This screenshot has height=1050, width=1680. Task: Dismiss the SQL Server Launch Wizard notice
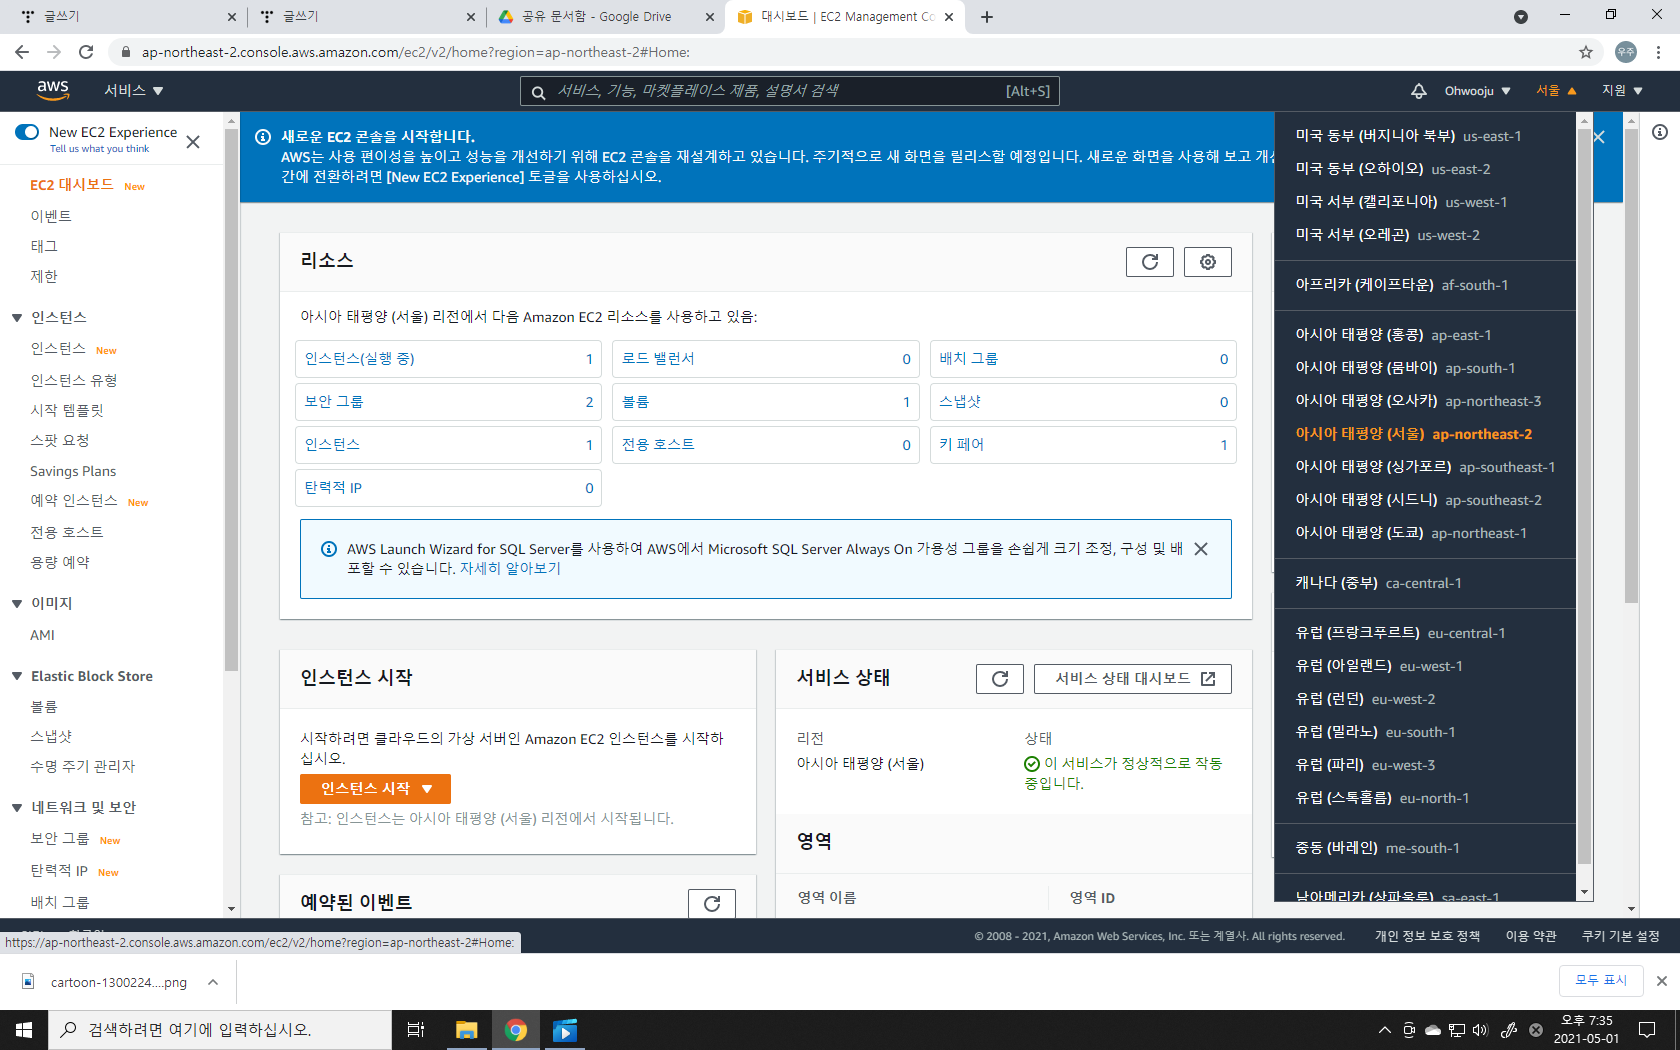click(x=1201, y=549)
